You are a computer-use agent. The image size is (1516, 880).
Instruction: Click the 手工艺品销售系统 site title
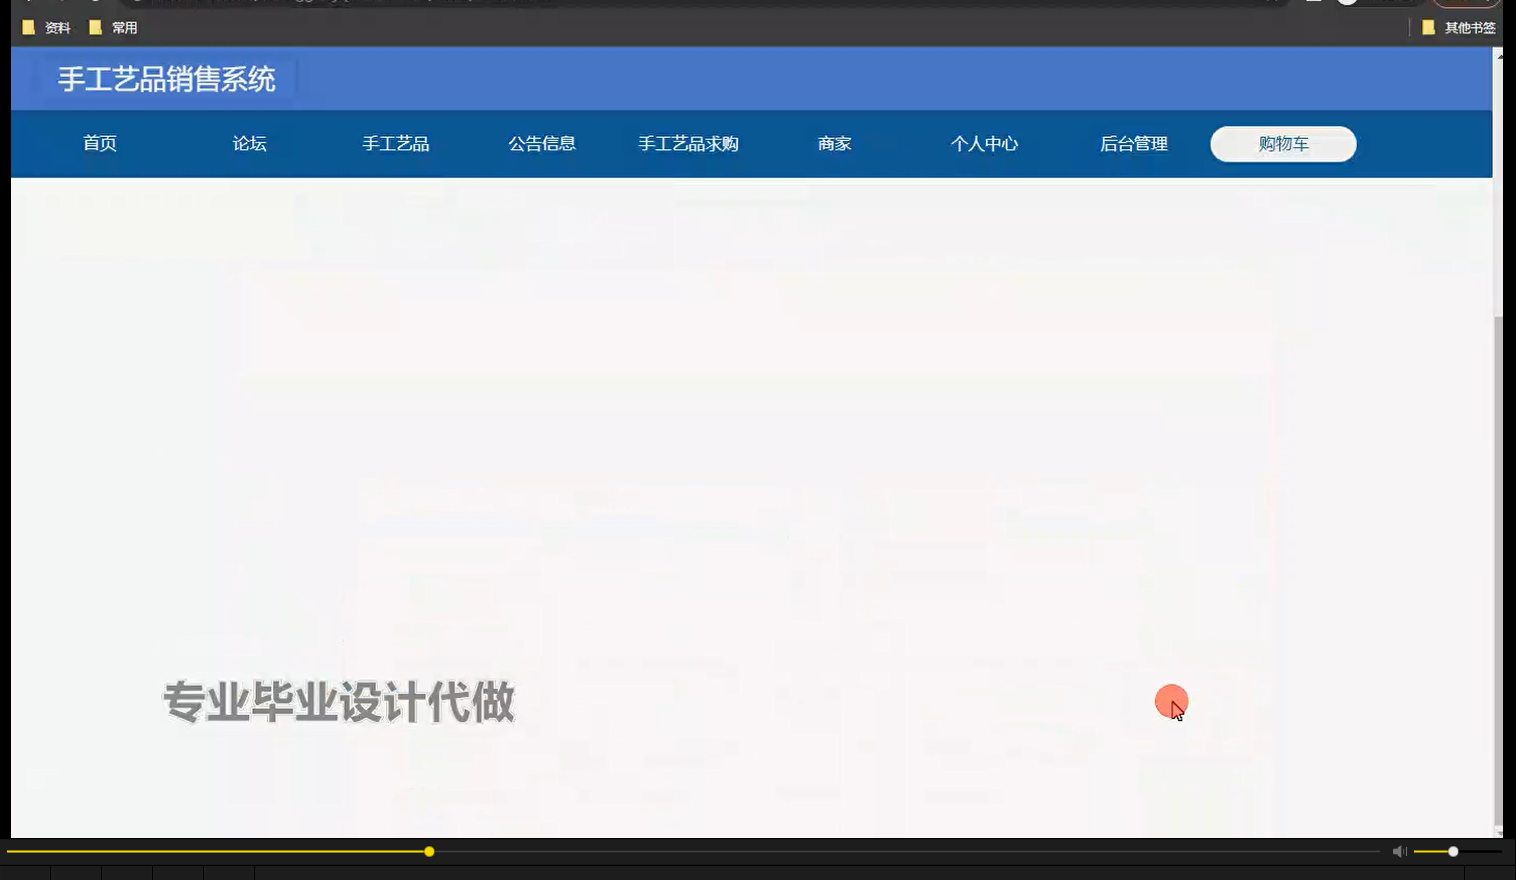[166, 79]
